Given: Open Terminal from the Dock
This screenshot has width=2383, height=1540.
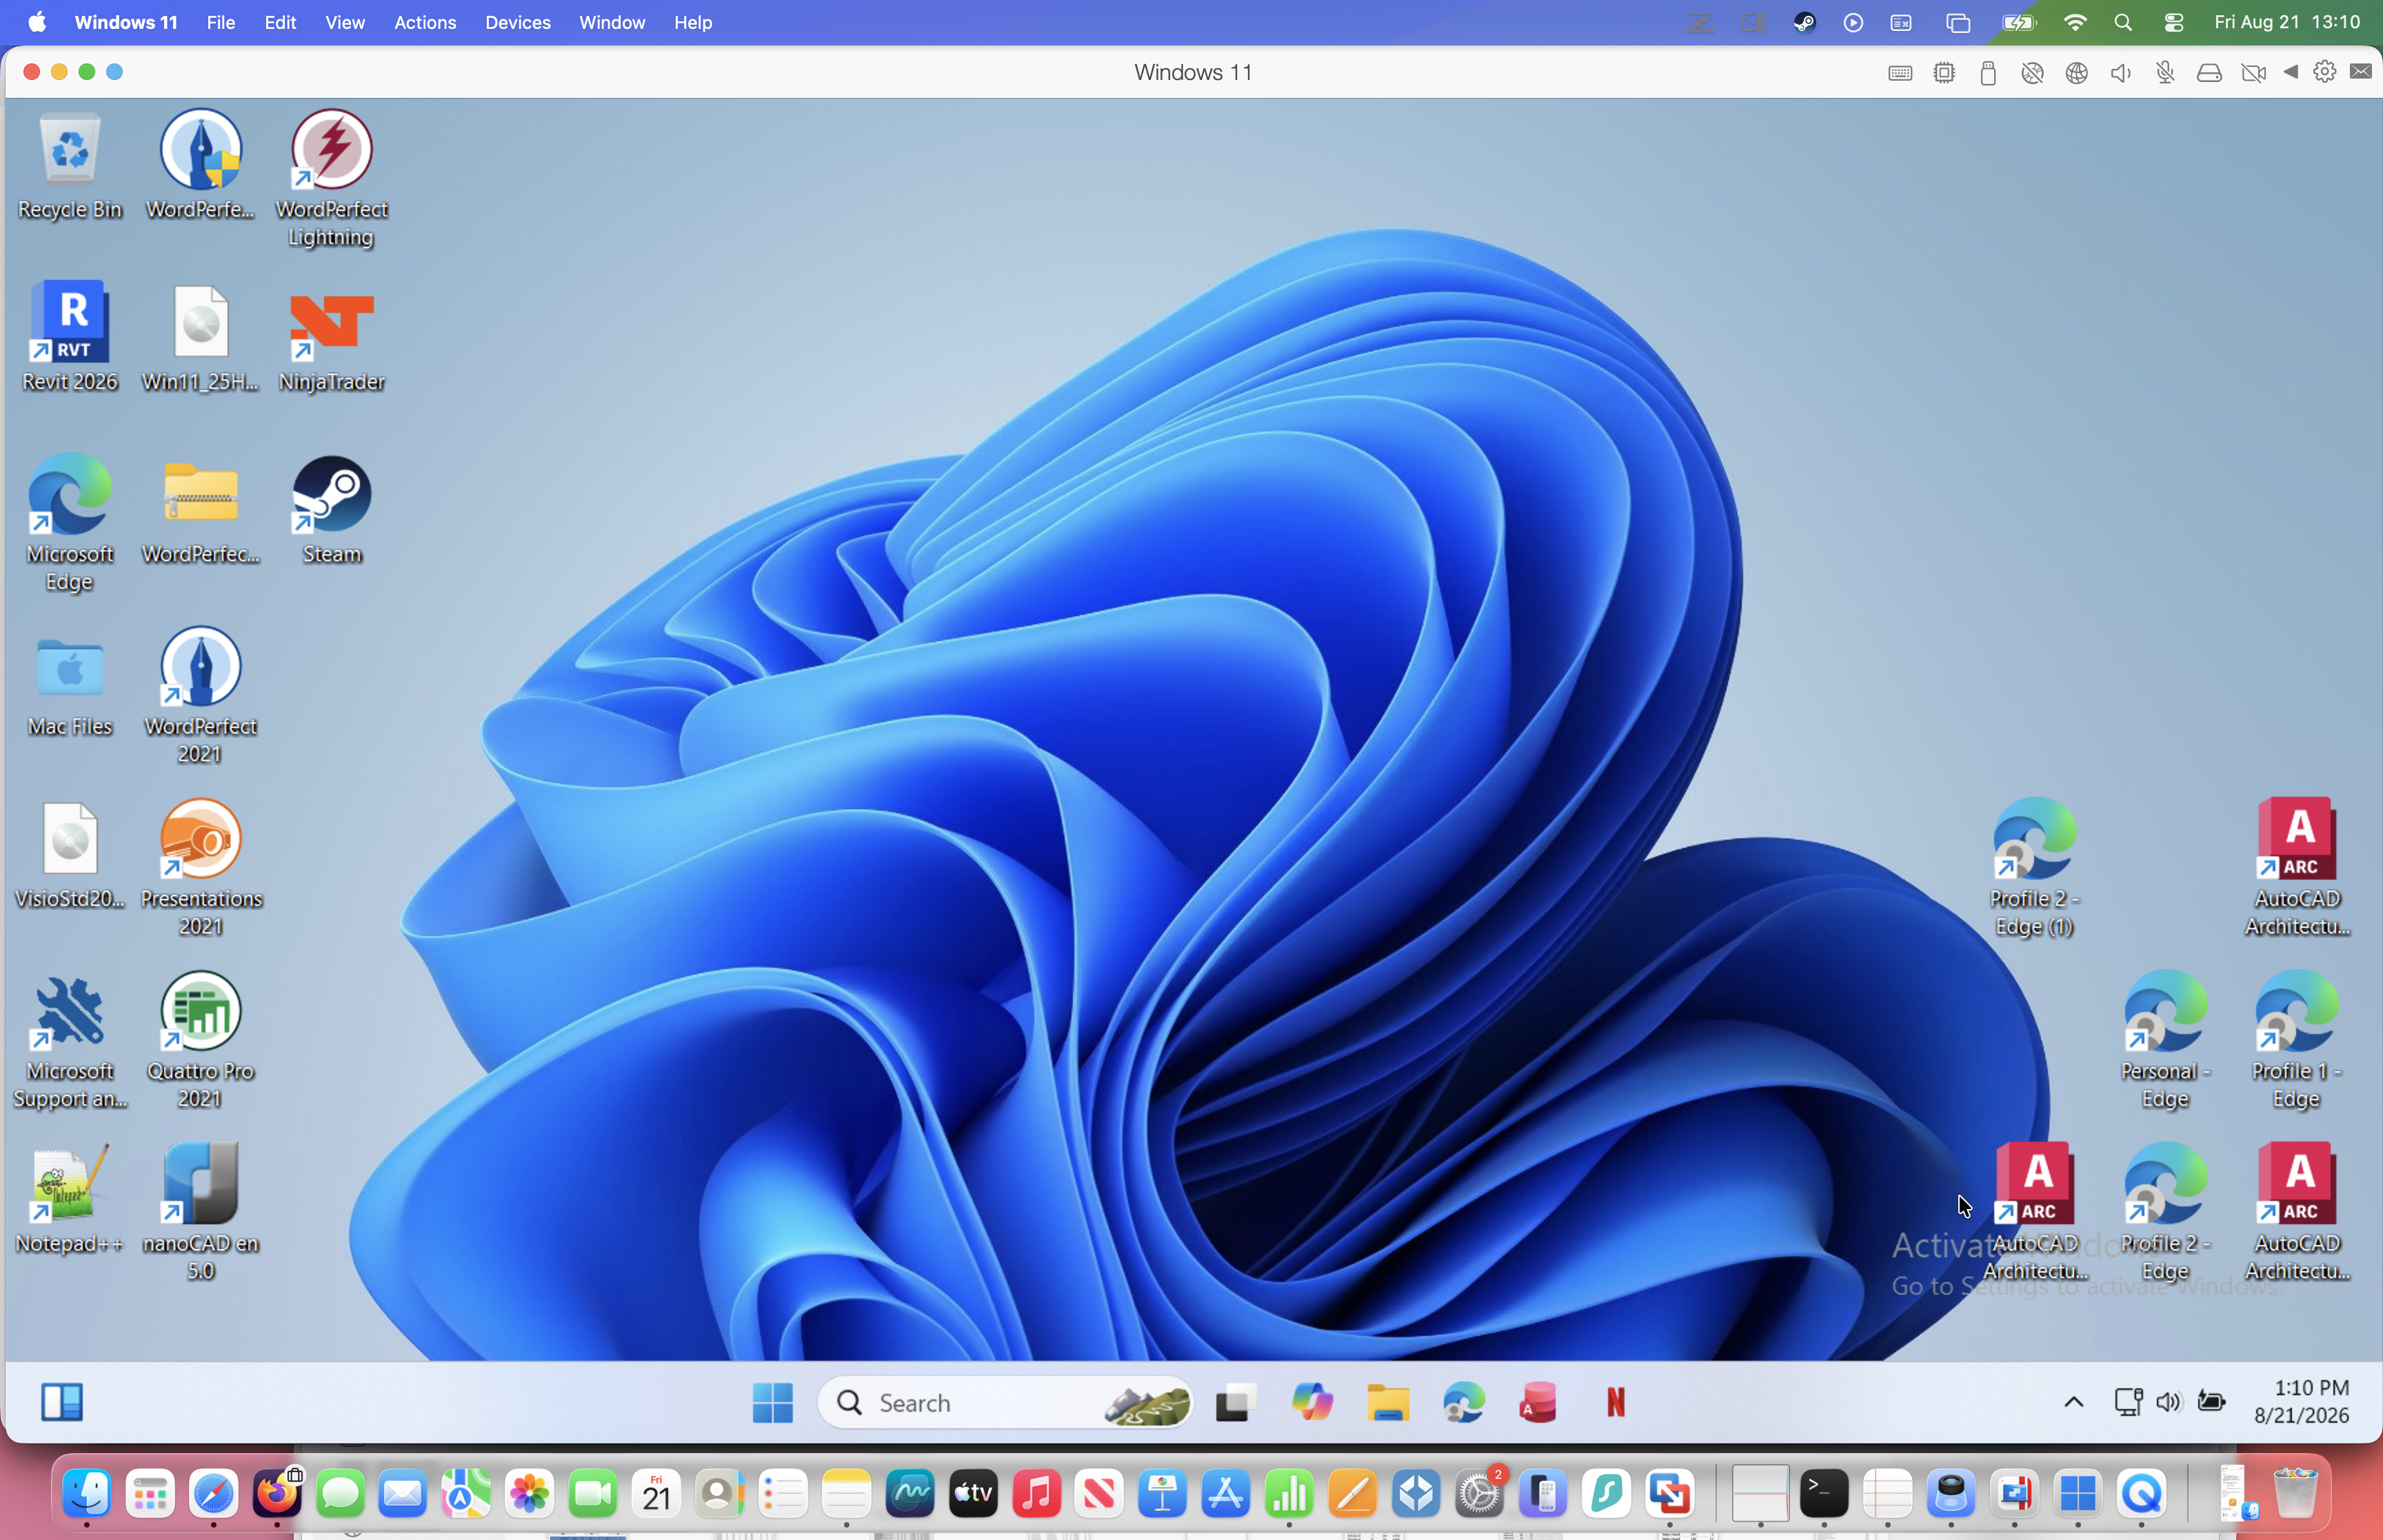Looking at the screenshot, I should click(1824, 1494).
